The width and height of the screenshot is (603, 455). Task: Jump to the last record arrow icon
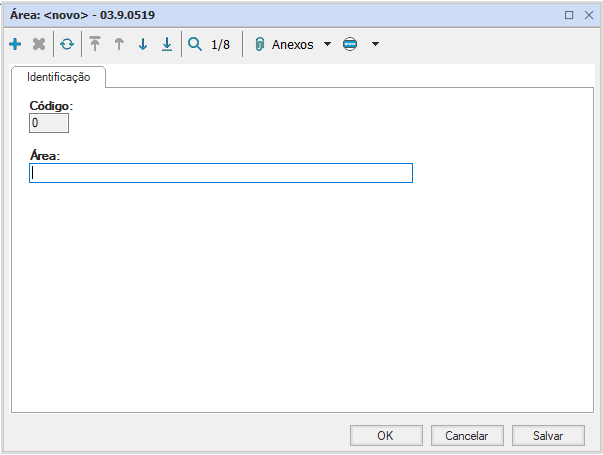(167, 45)
